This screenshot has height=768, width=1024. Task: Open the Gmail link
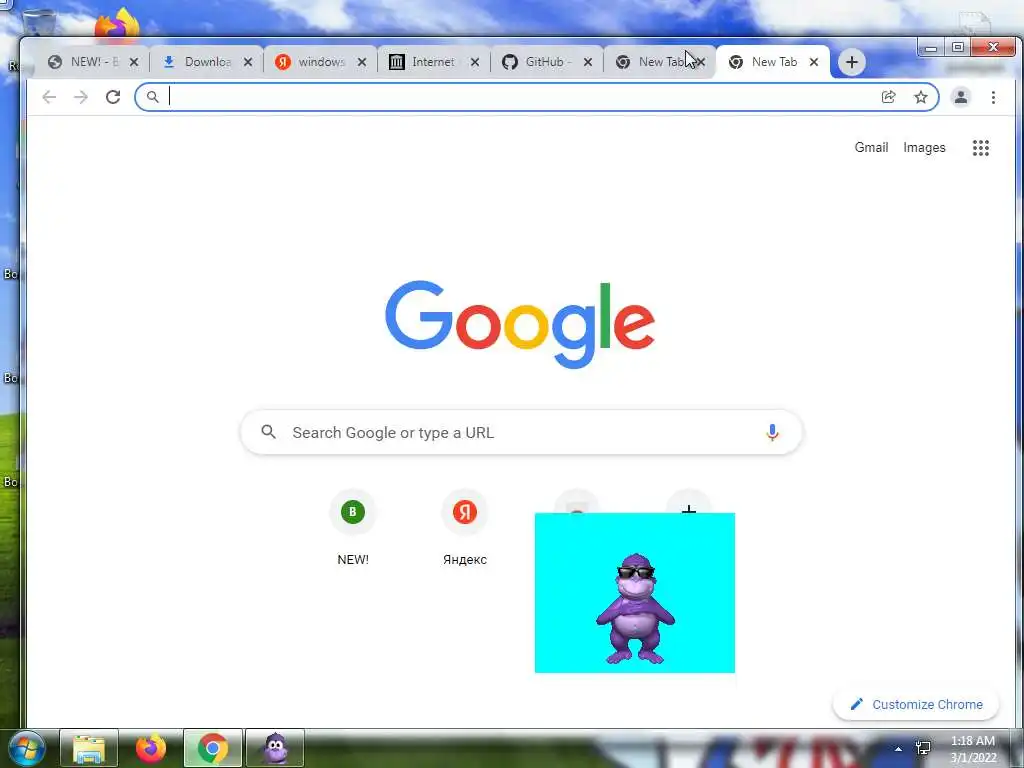click(x=871, y=148)
